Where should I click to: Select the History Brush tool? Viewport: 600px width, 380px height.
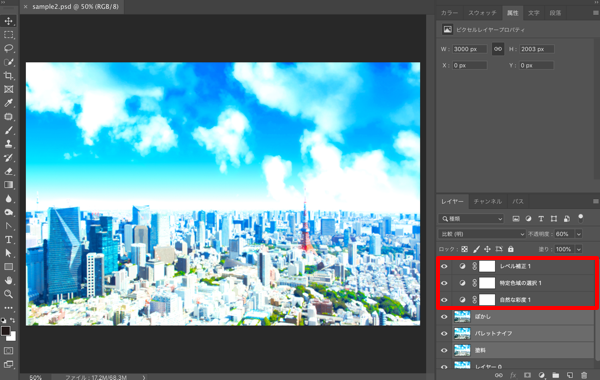tap(8, 158)
